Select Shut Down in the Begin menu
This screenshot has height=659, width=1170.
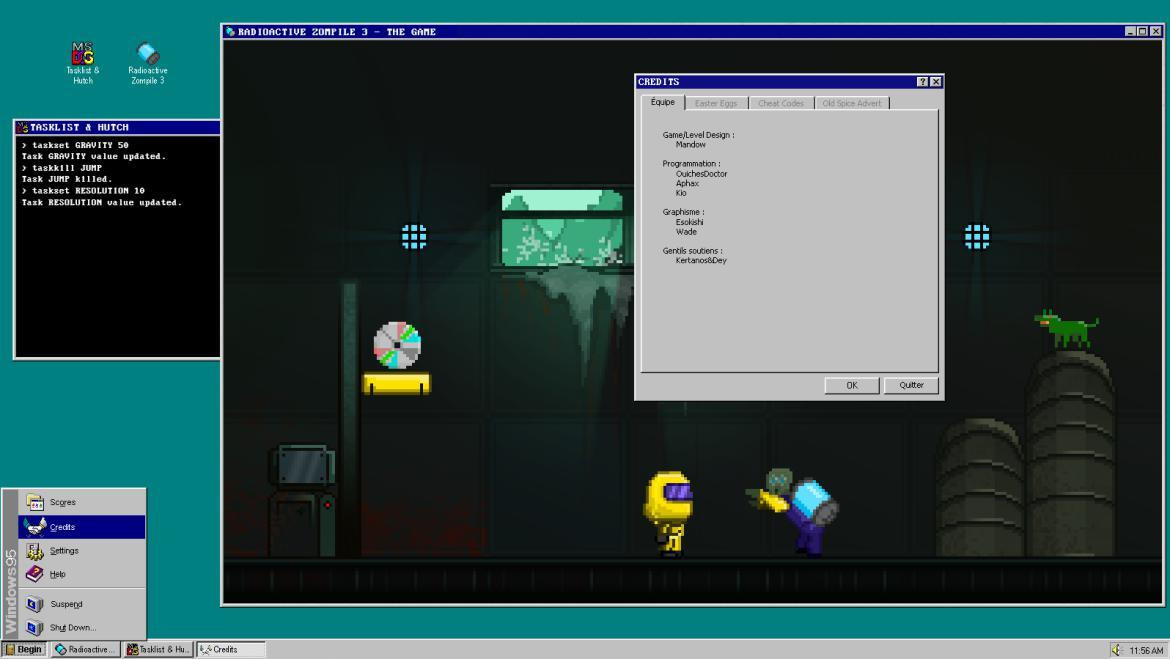pyautogui.click(x=82, y=628)
